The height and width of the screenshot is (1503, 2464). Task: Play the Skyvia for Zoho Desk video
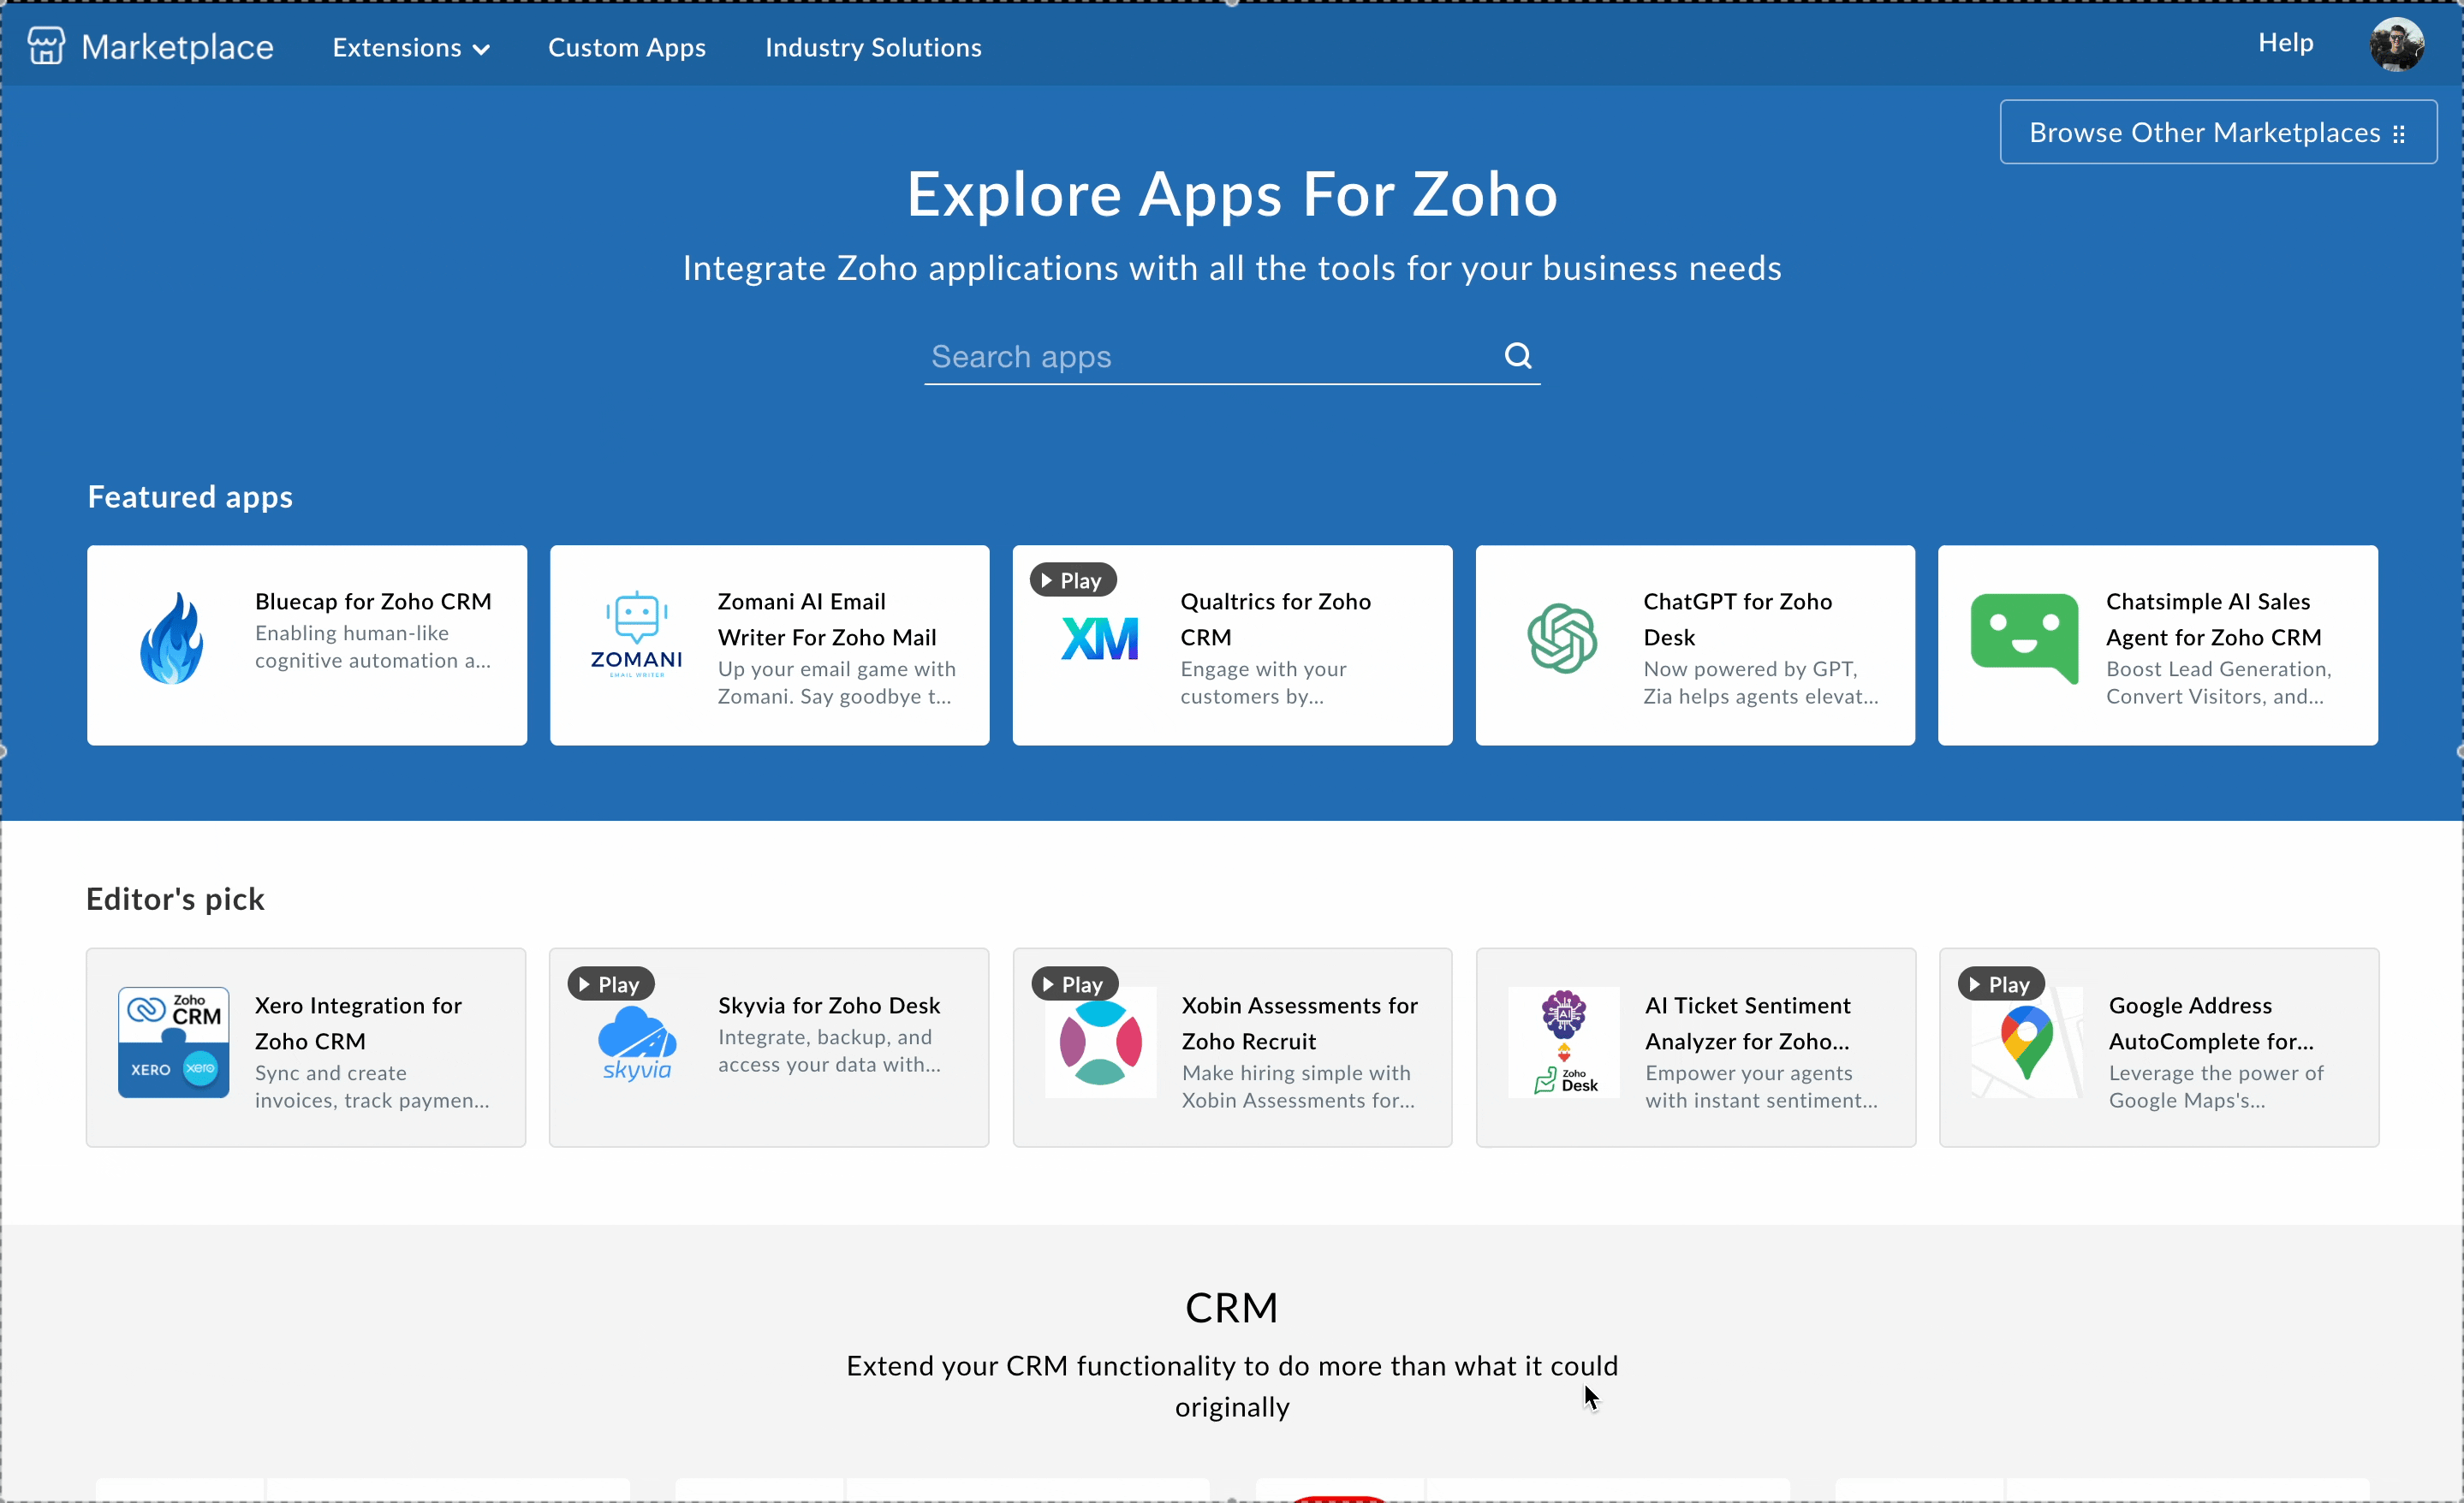click(x=610, y=984)
